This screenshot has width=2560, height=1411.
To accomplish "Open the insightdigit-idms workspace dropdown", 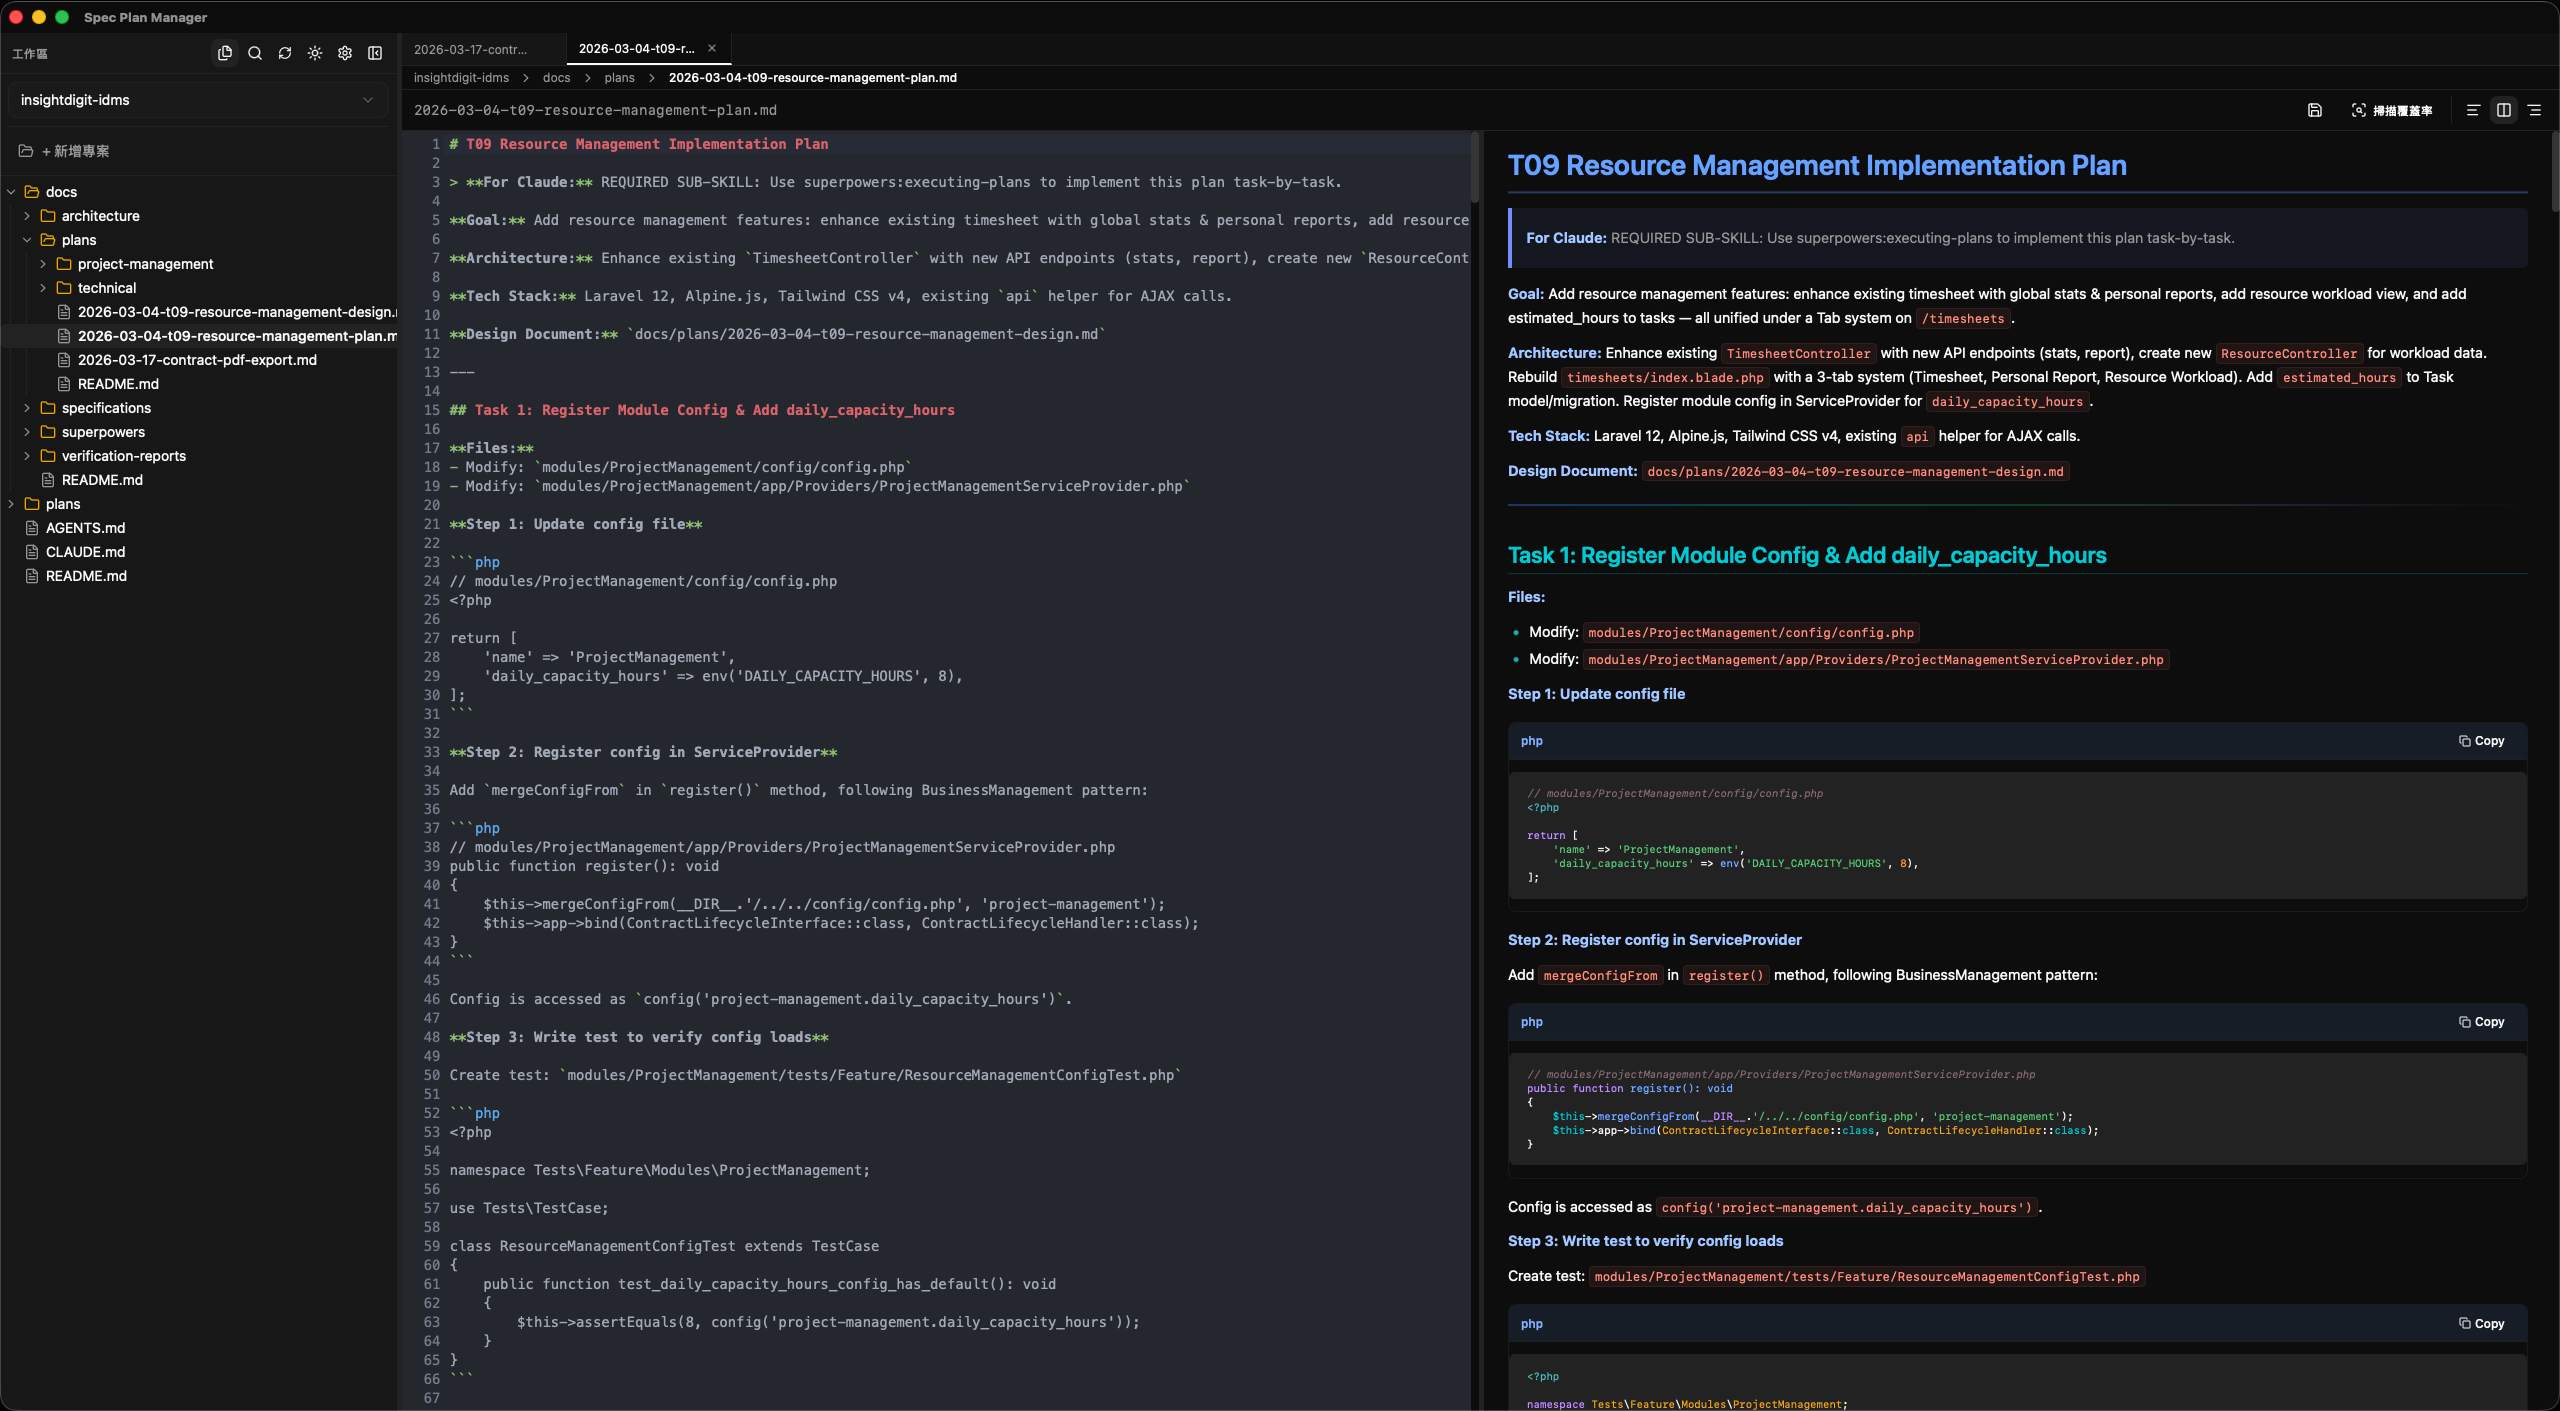I will (197, 100).
